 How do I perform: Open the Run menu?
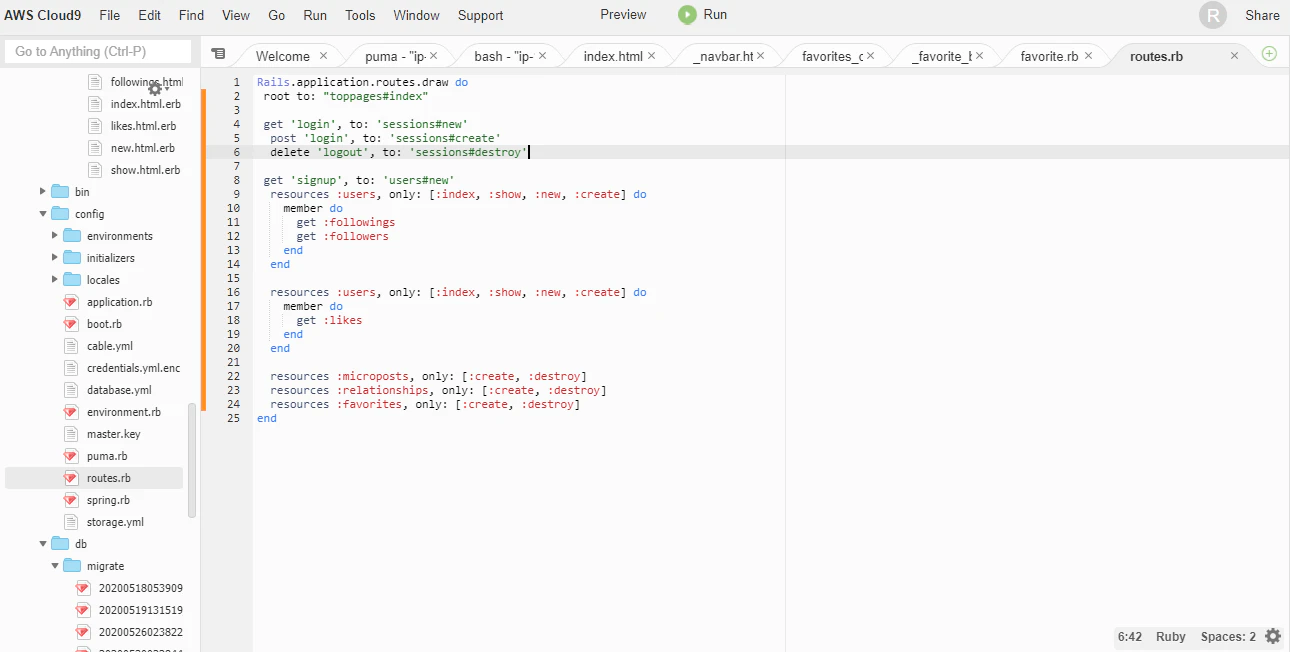click(x=315, y=15)
